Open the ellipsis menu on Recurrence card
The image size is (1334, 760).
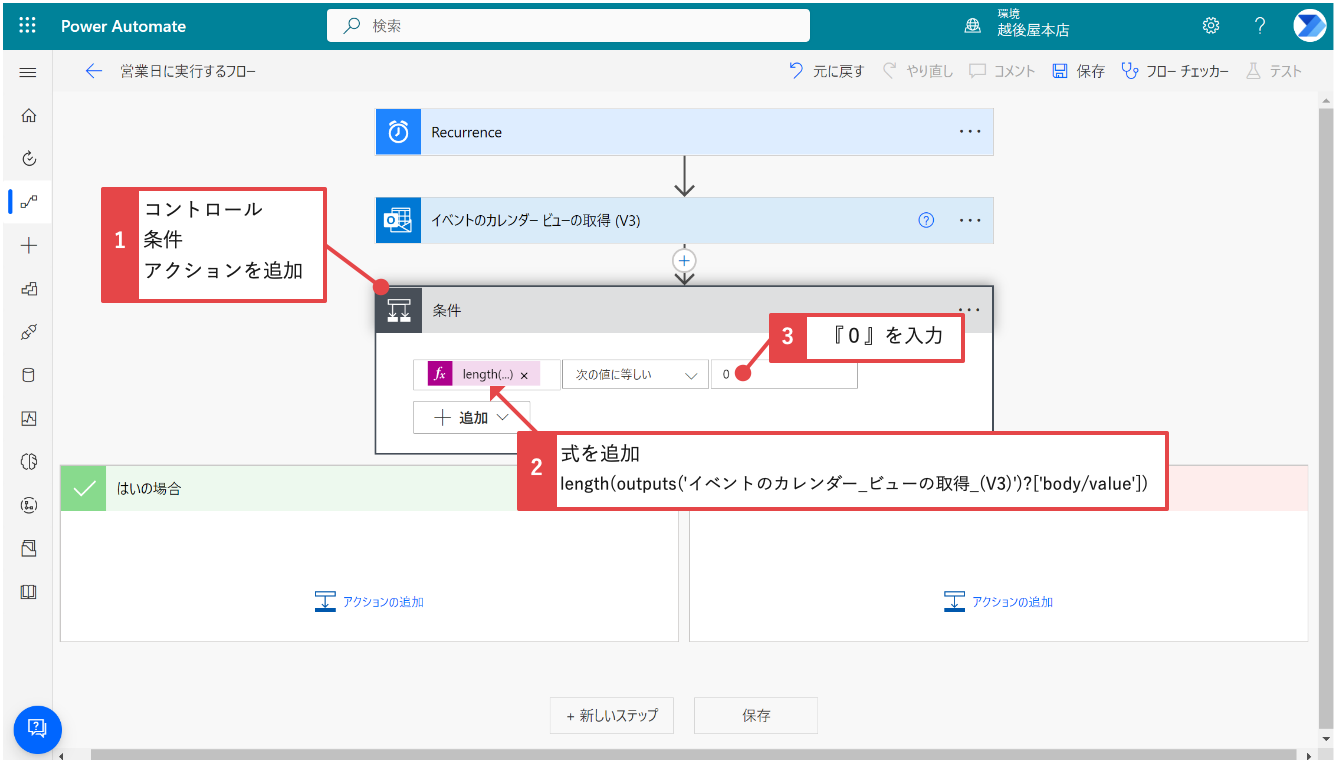[x=969, y=131]
